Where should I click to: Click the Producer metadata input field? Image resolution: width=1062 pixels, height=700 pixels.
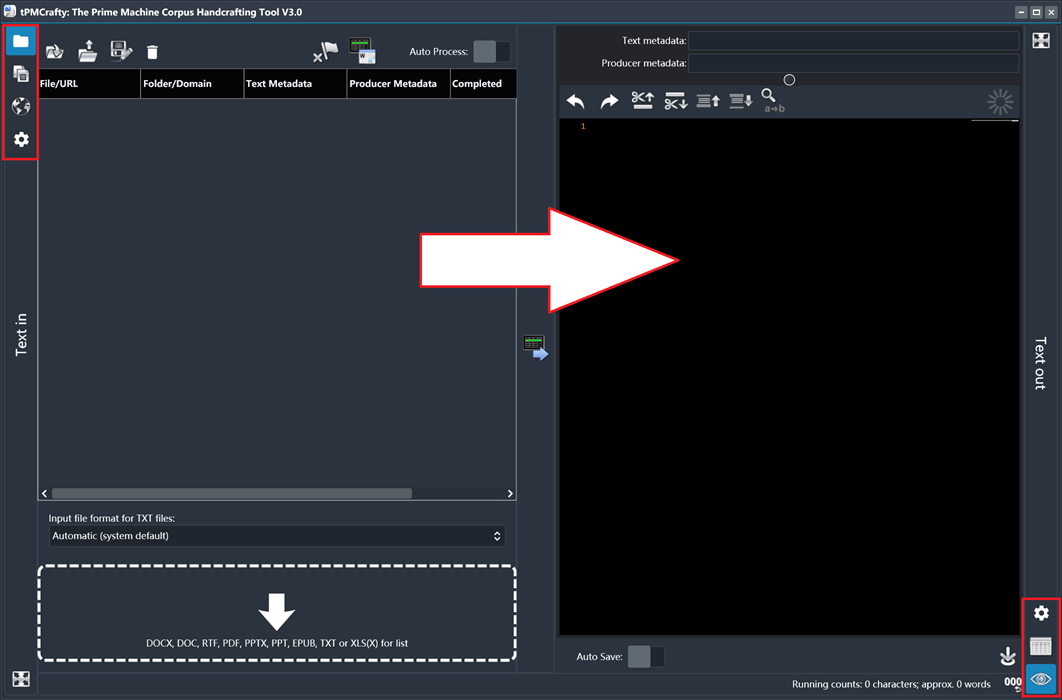(x=853, y=64)
